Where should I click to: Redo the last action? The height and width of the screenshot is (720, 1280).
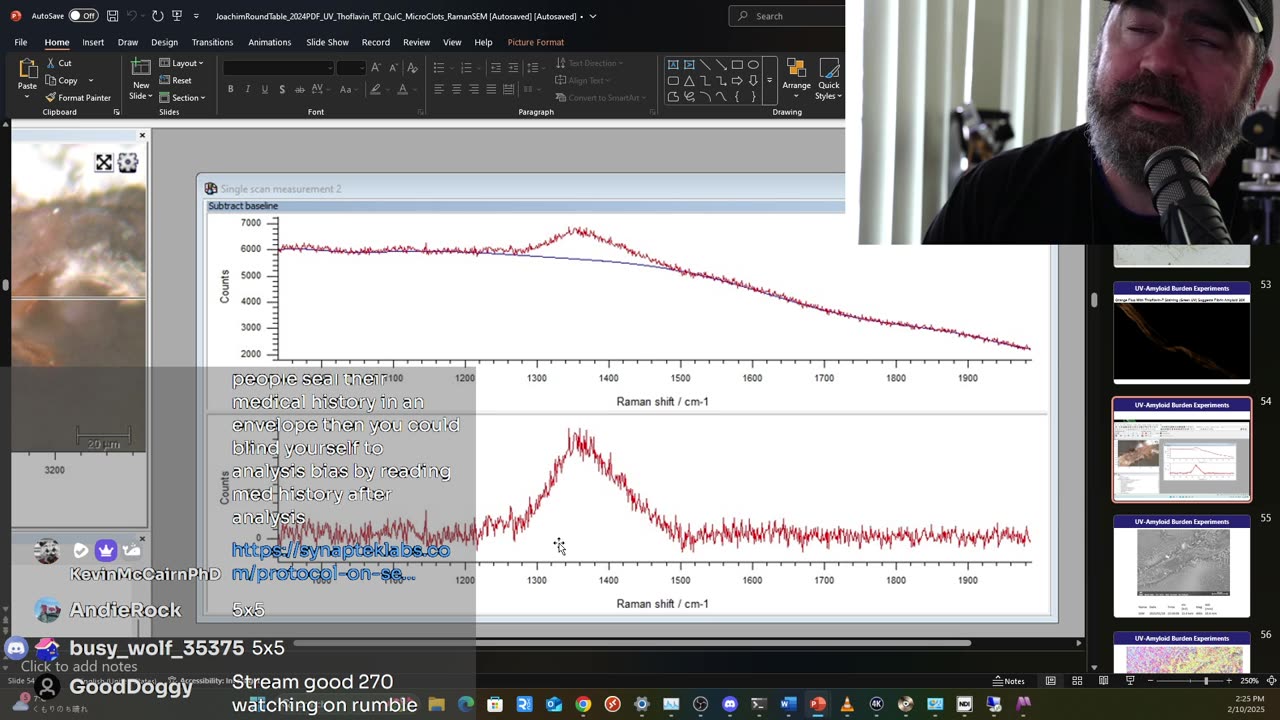click(157, 16)
